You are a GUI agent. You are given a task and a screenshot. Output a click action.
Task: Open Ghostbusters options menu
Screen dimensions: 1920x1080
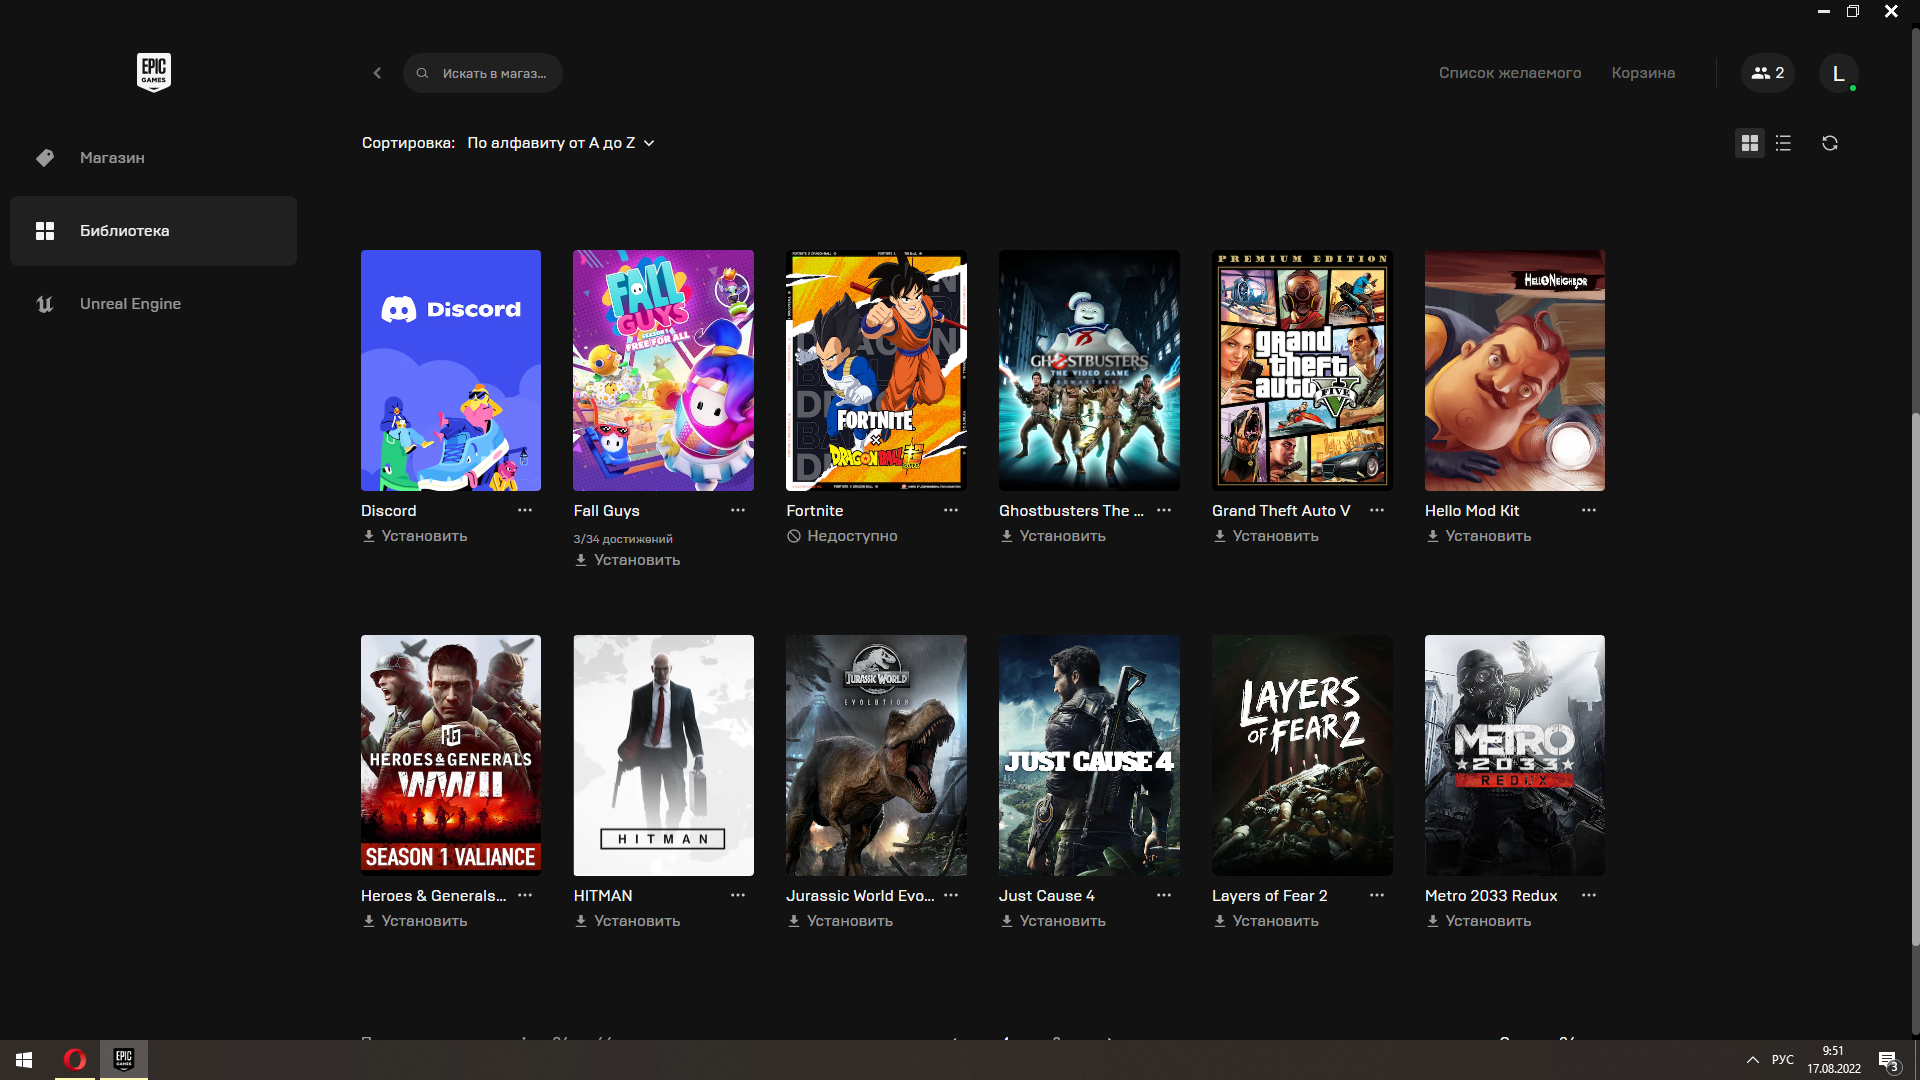click(x=1164, y=510)
